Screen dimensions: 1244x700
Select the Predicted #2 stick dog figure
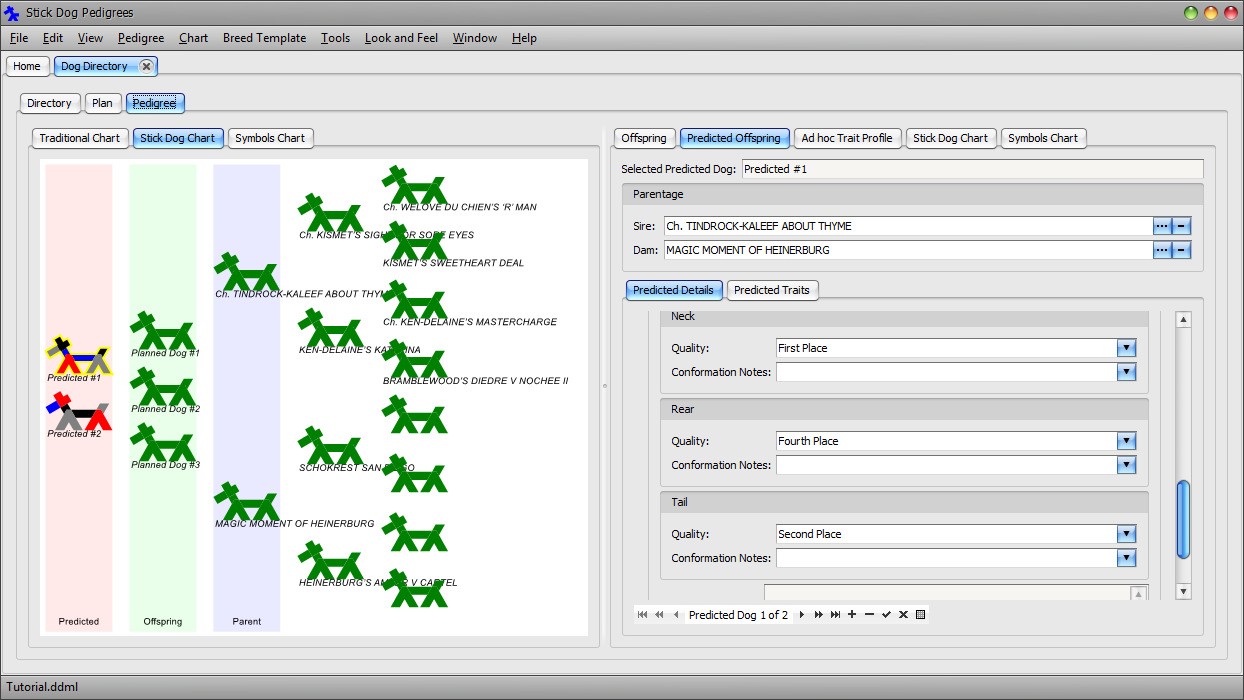pos(77,412)
